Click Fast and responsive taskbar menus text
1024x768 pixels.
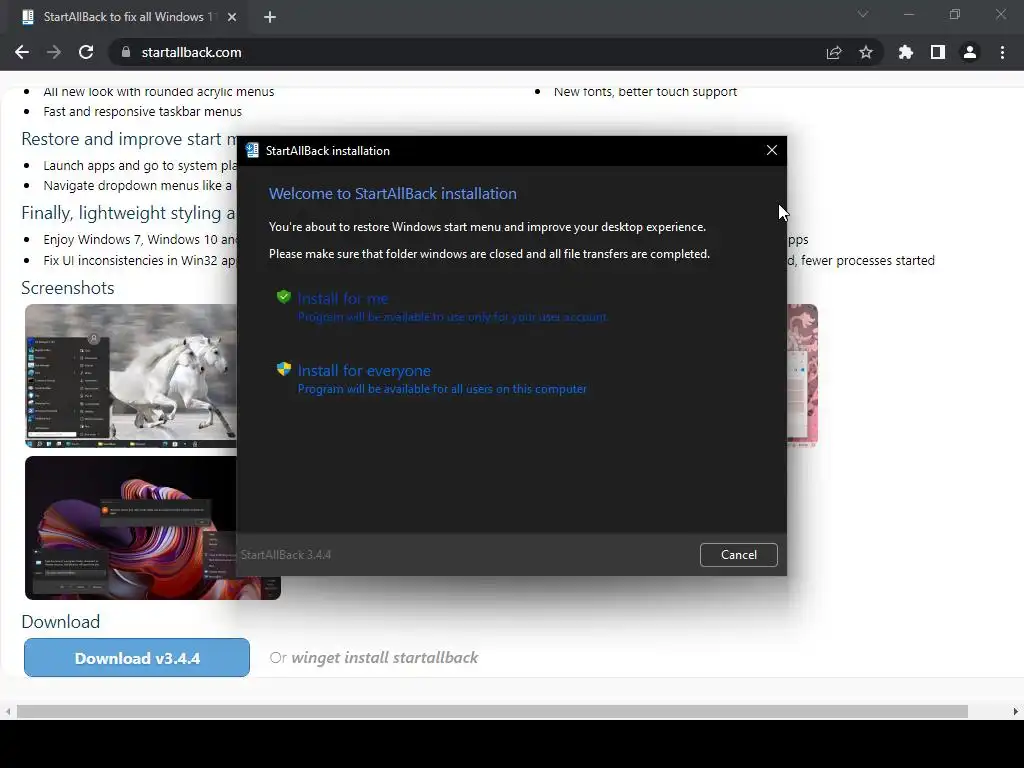coord(142,112)
